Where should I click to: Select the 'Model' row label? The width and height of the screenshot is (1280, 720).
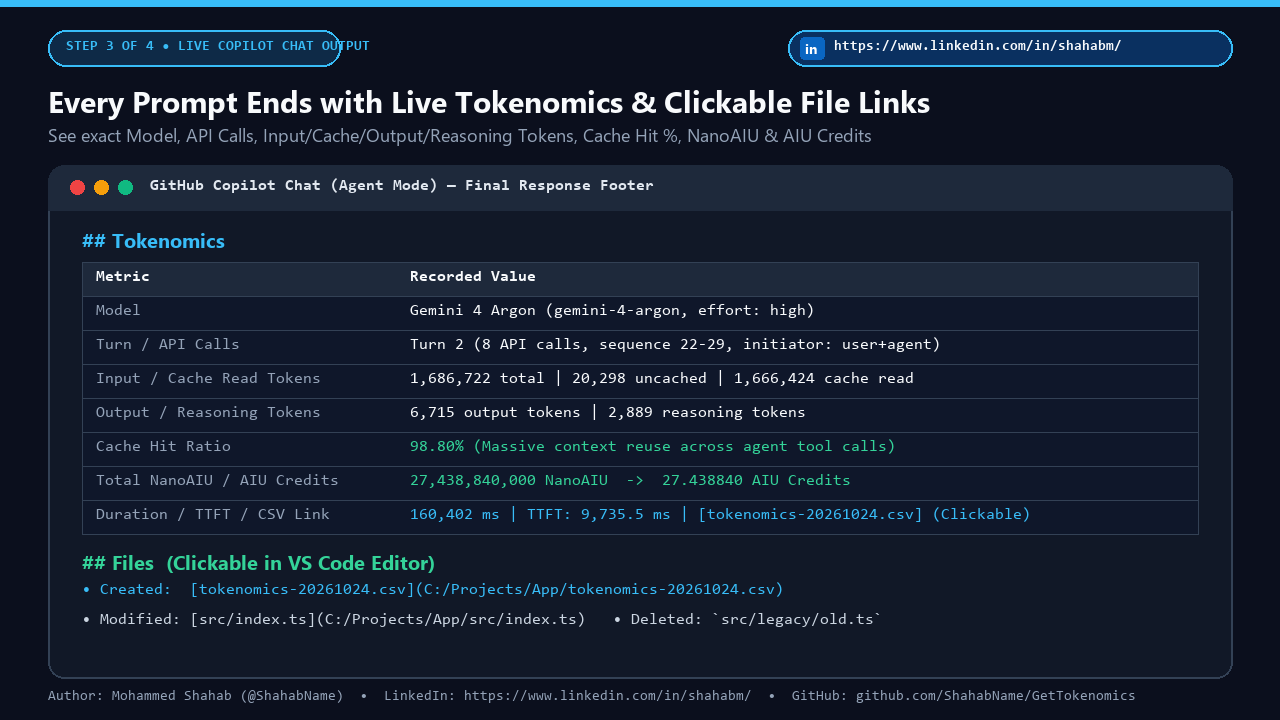click(118, 310)
